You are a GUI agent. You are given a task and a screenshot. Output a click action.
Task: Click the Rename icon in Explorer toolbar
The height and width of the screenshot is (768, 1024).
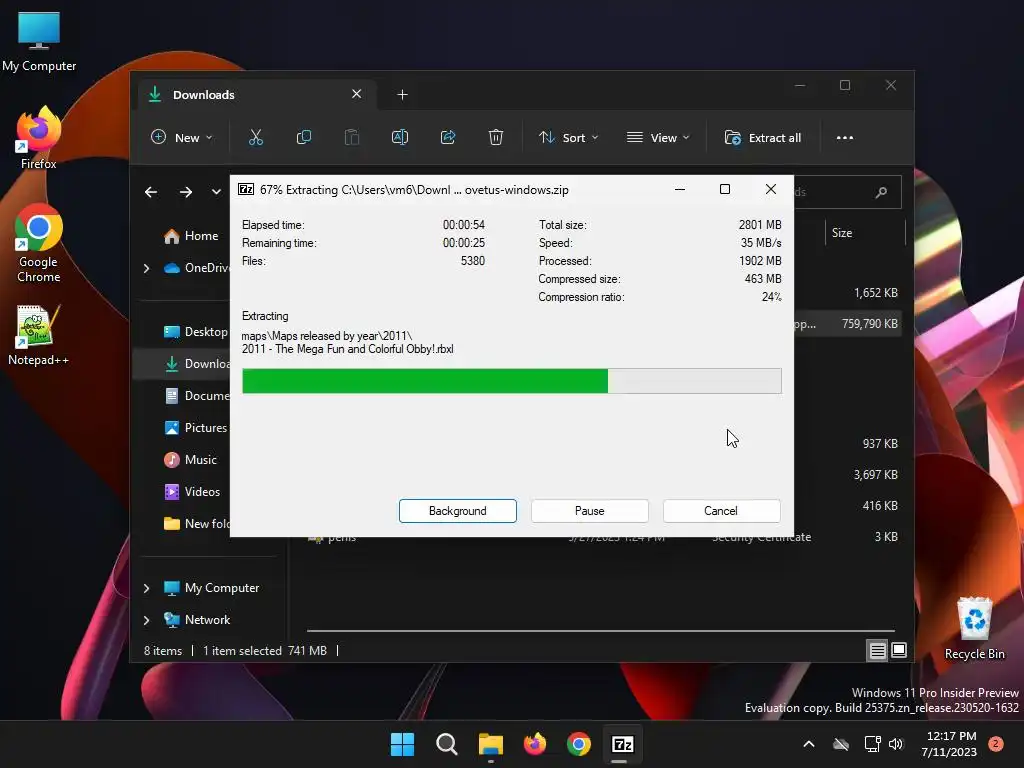[x=400, y=137]
